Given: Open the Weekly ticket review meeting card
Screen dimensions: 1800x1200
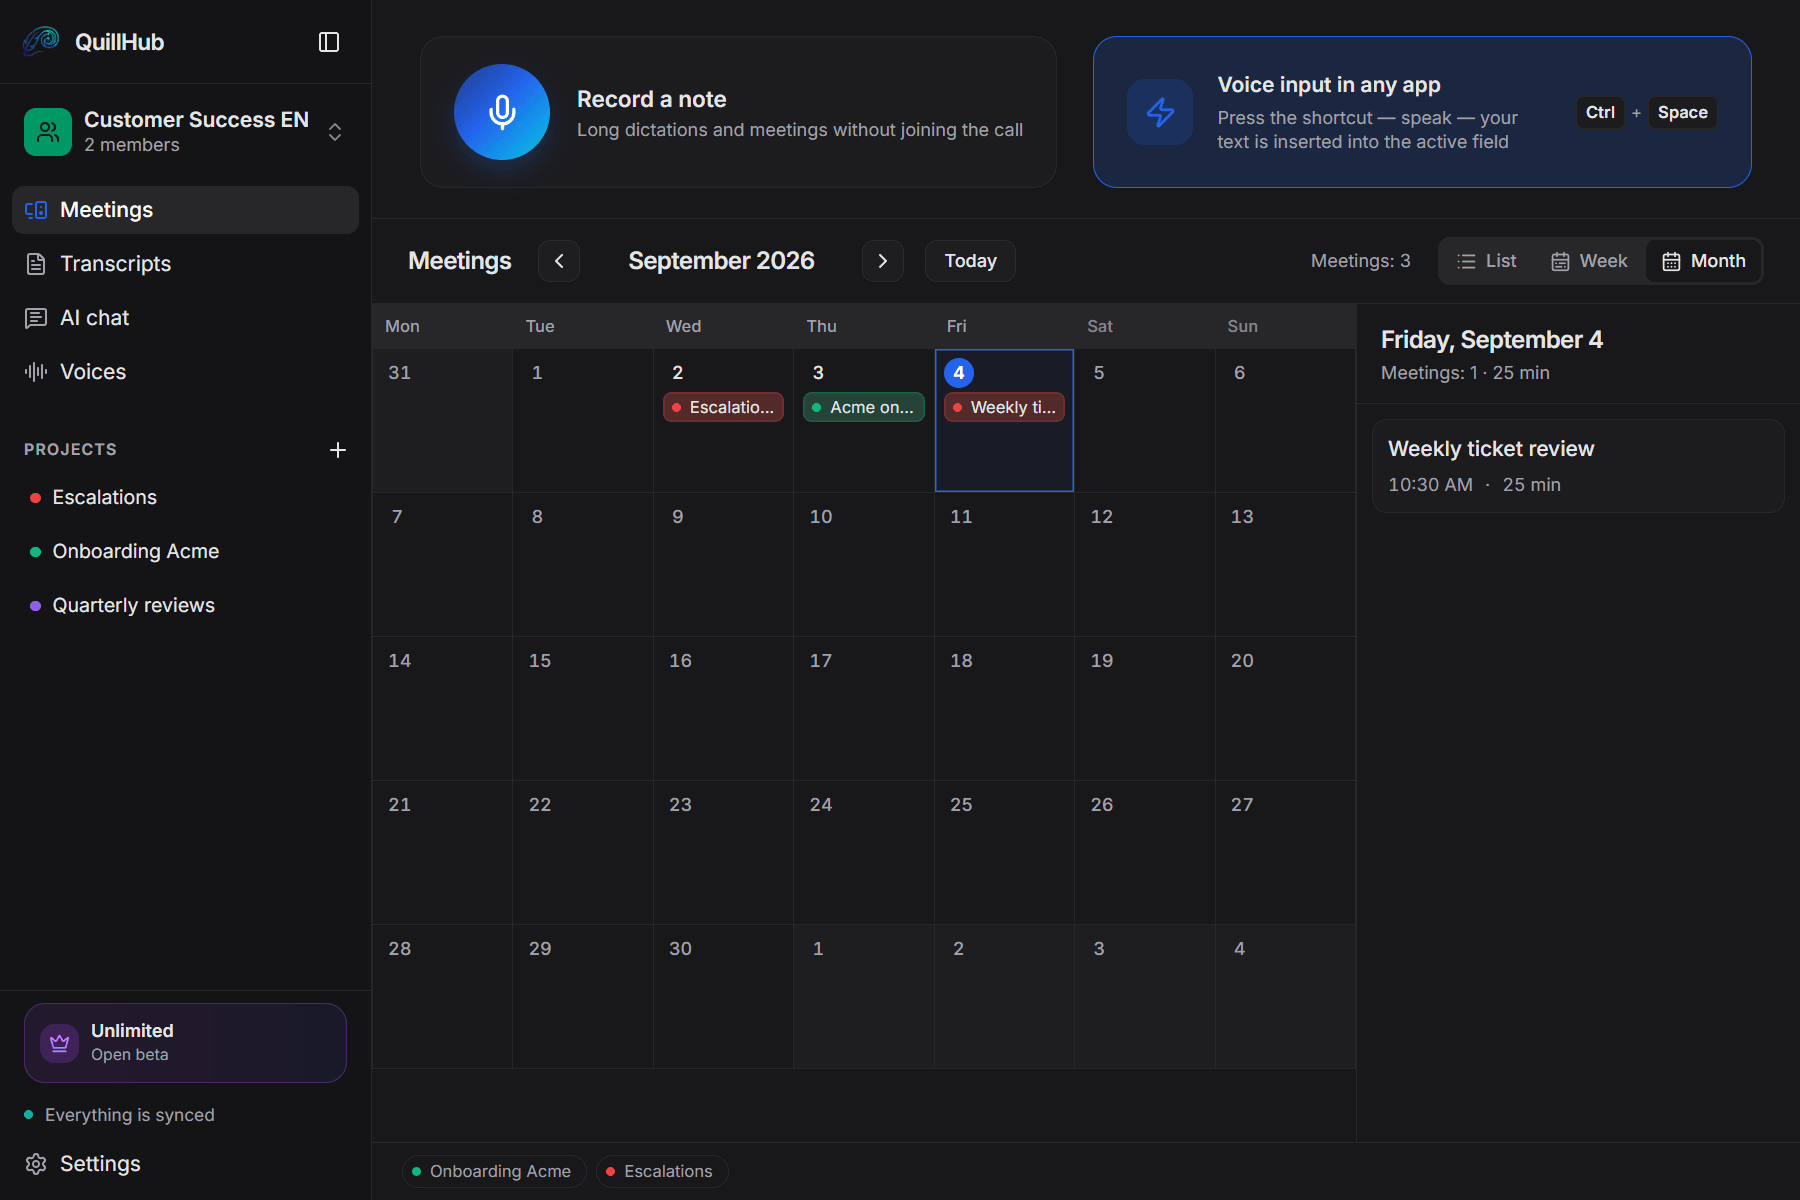Looking at the screenshot, I should 1578,466.
